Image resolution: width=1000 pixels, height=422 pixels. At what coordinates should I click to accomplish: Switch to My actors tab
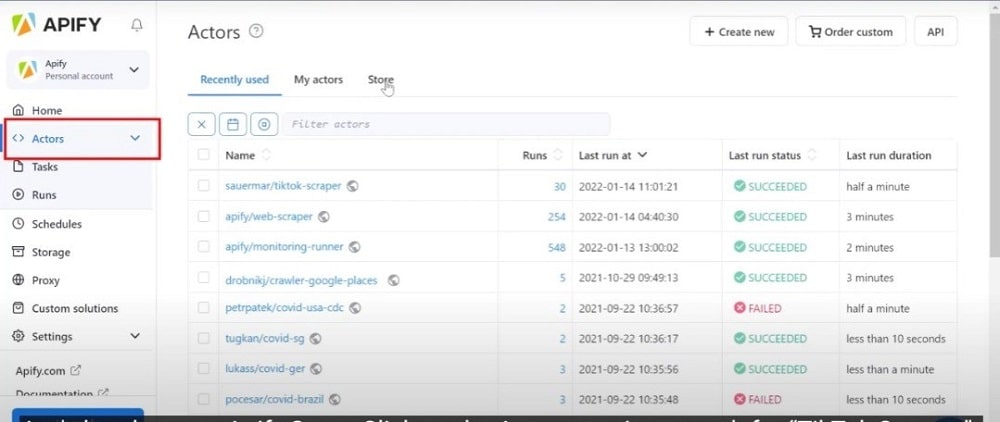(x=318, y=80)
